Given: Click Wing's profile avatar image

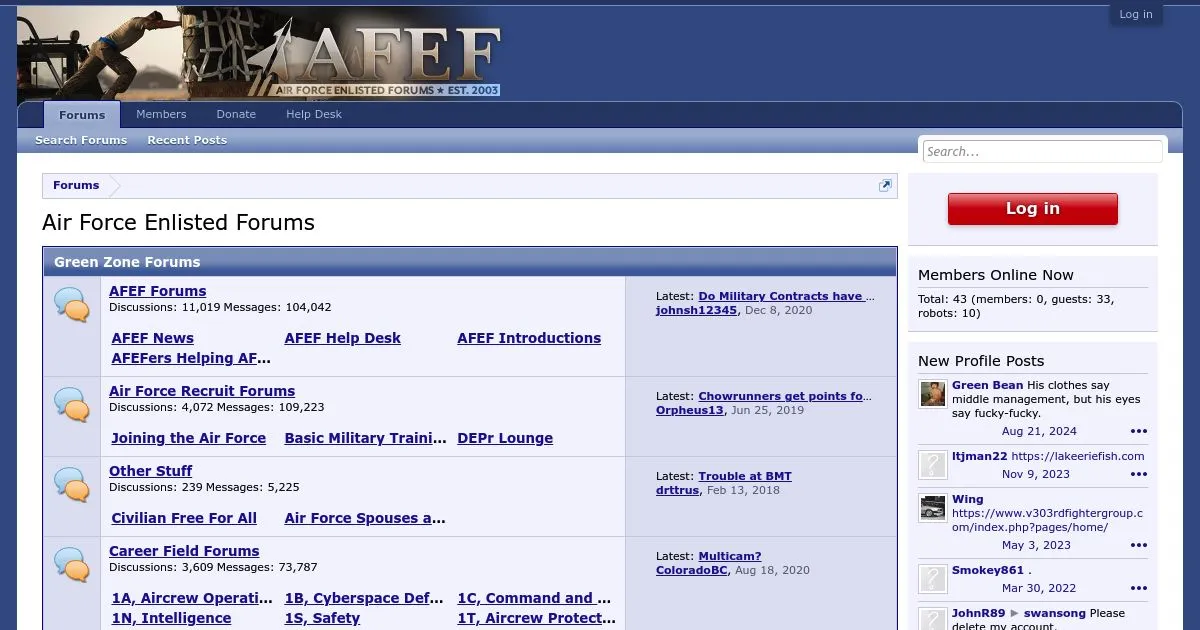Looking at the screenshot, I should click(933, 508).
